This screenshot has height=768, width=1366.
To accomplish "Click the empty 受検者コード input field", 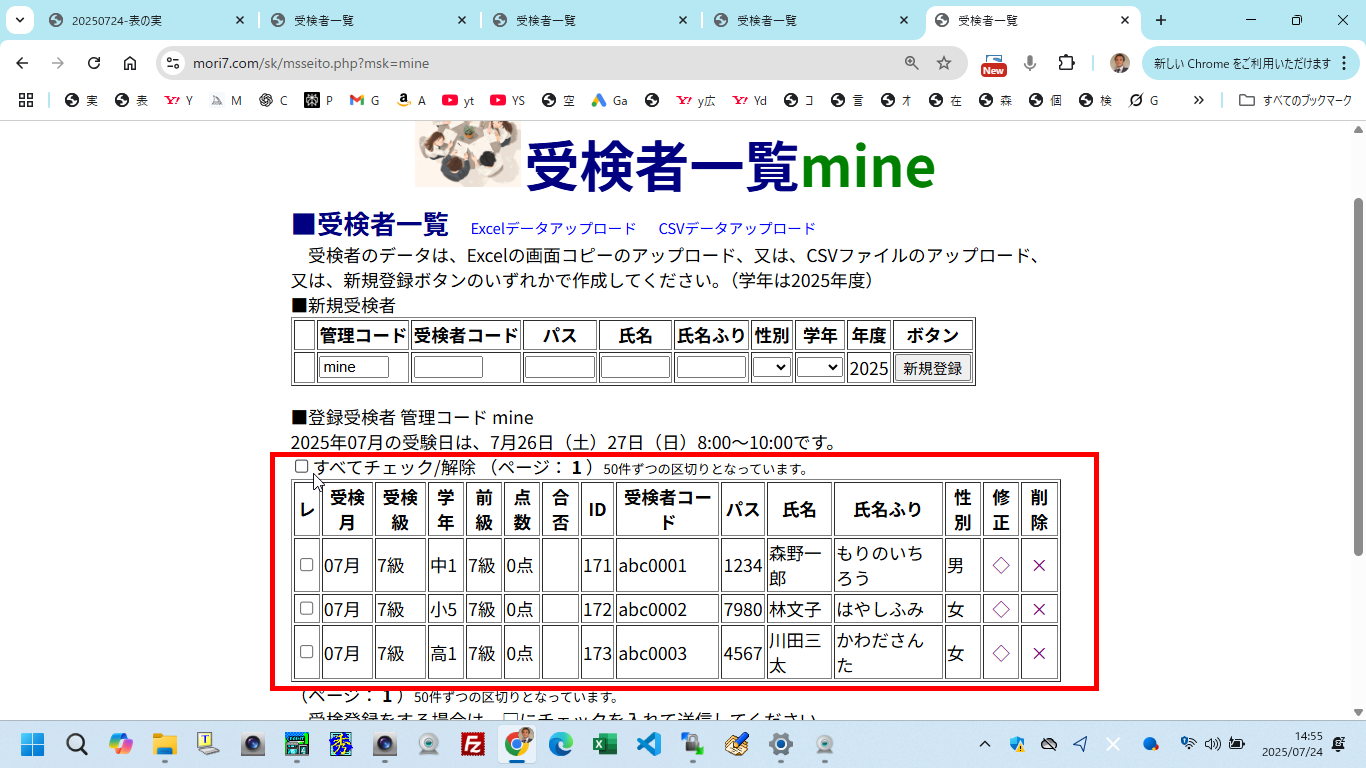I will [448, 367].
